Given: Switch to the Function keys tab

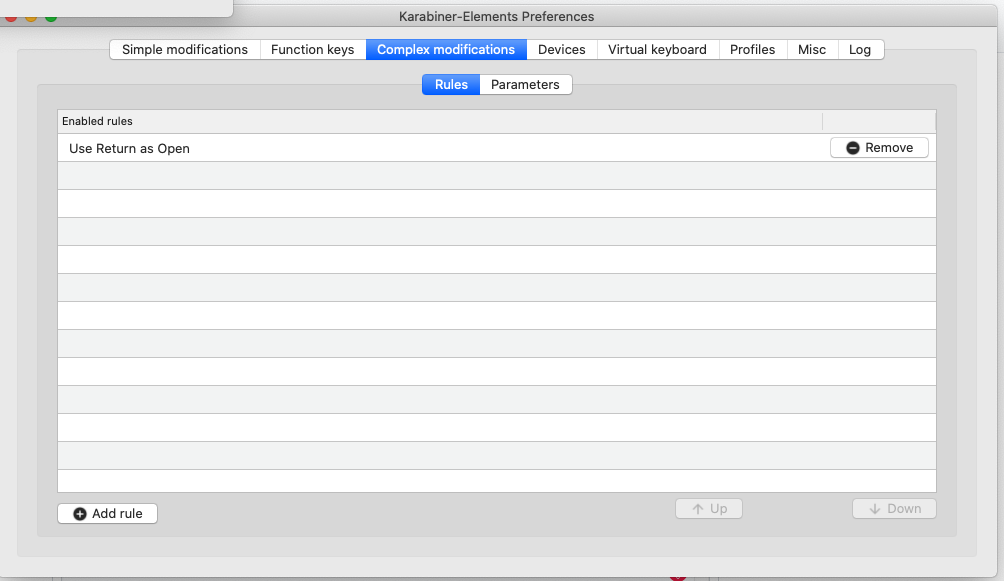Looking at the screenshot, I should pyautogui.click(x=312, y=49).
